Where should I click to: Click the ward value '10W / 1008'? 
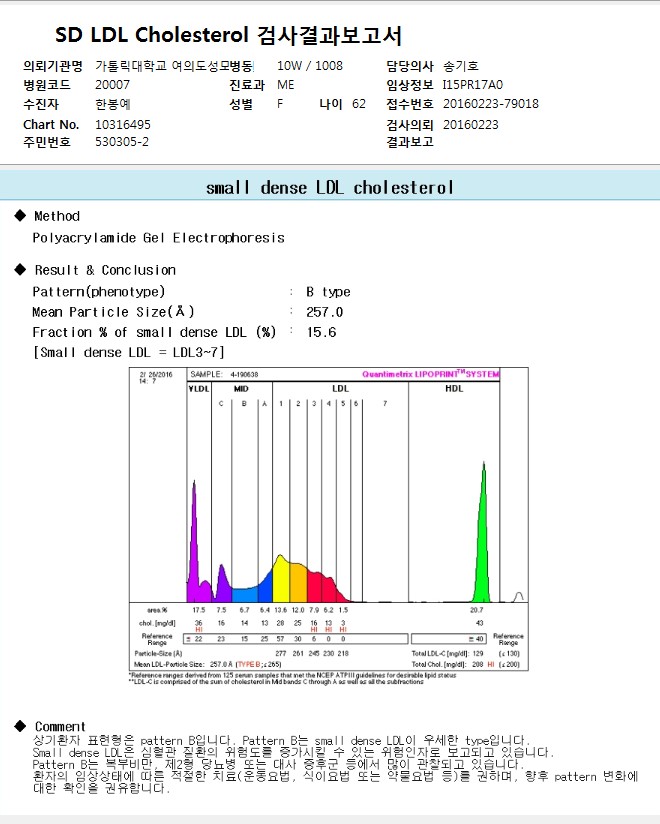310,66
